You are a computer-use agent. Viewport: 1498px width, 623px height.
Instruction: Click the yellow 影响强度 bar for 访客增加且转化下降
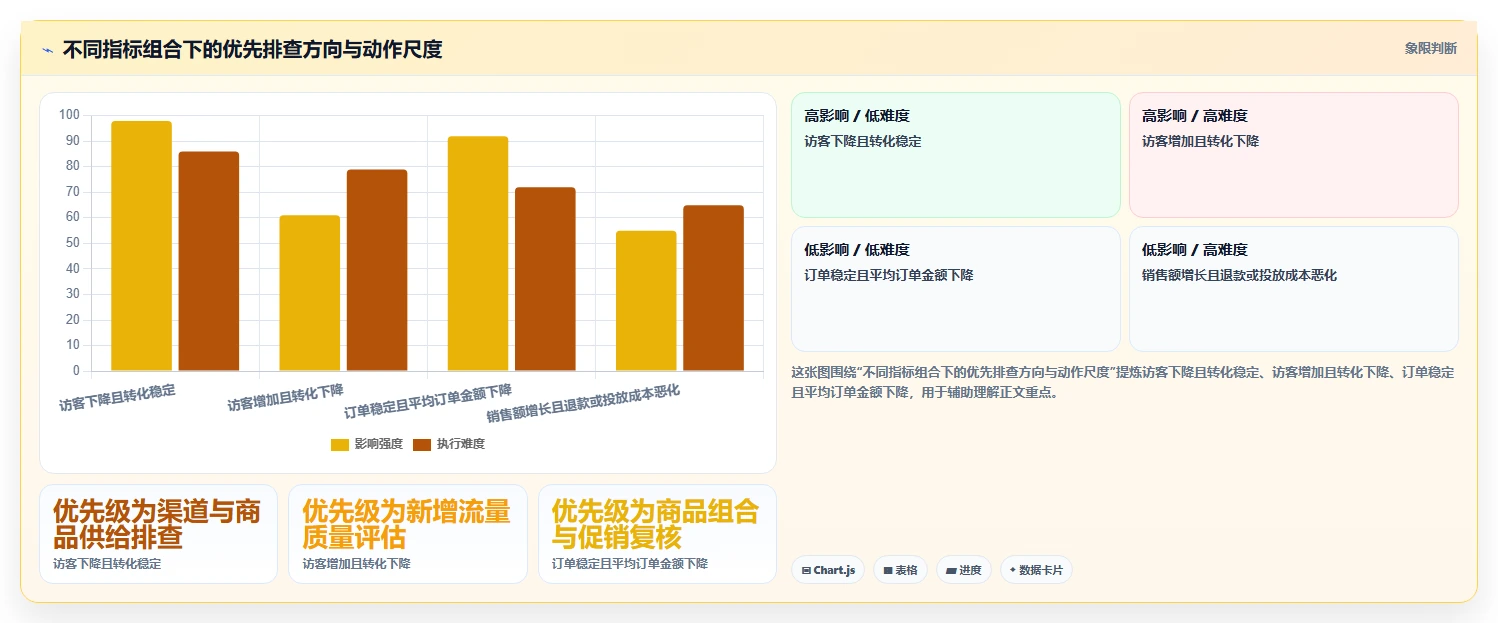(310, 293)
